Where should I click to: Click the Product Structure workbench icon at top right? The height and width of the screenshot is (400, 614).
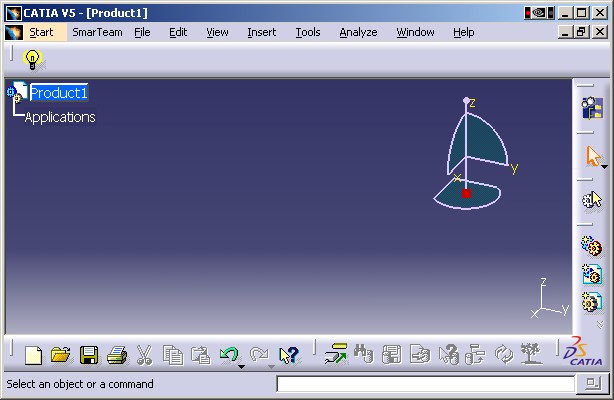click(x=592, y=108)
